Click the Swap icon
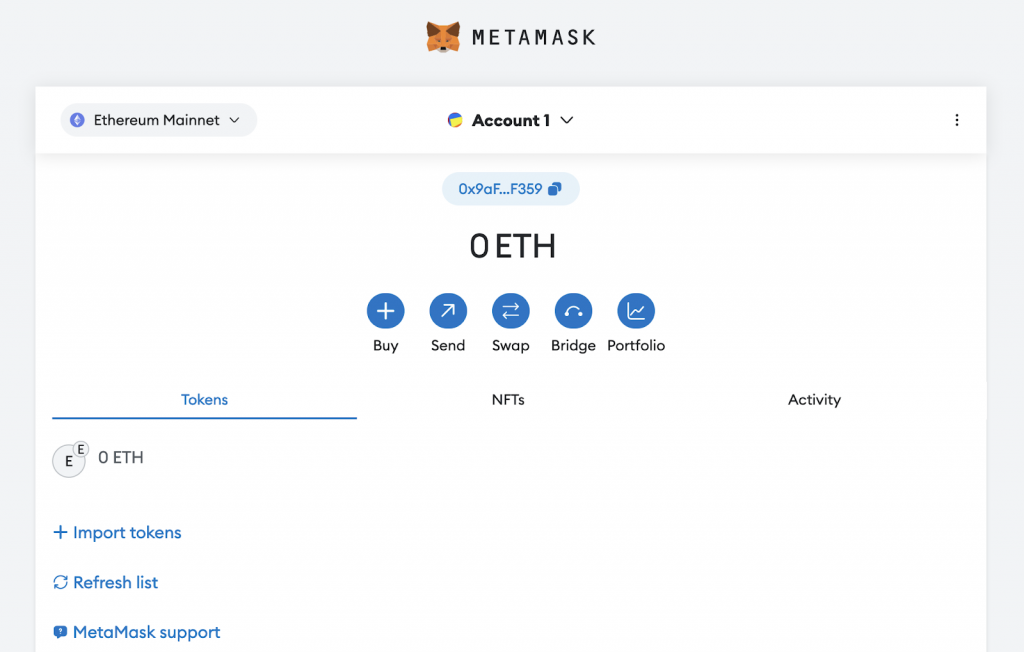The image size is (1024, 652). [x=511, y=311]
